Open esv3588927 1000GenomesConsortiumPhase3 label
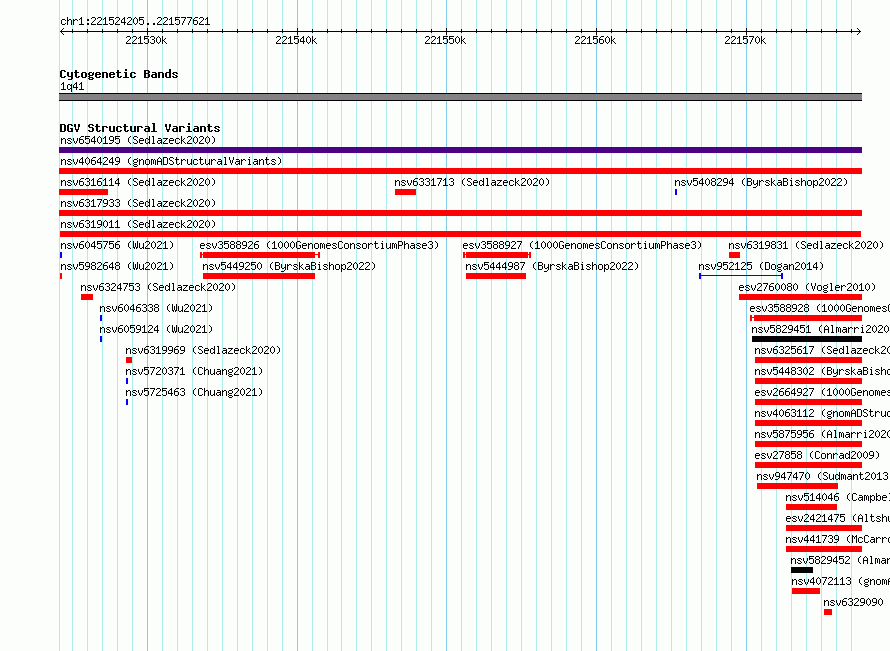The image size is (890, 651). tap(582, 245)
